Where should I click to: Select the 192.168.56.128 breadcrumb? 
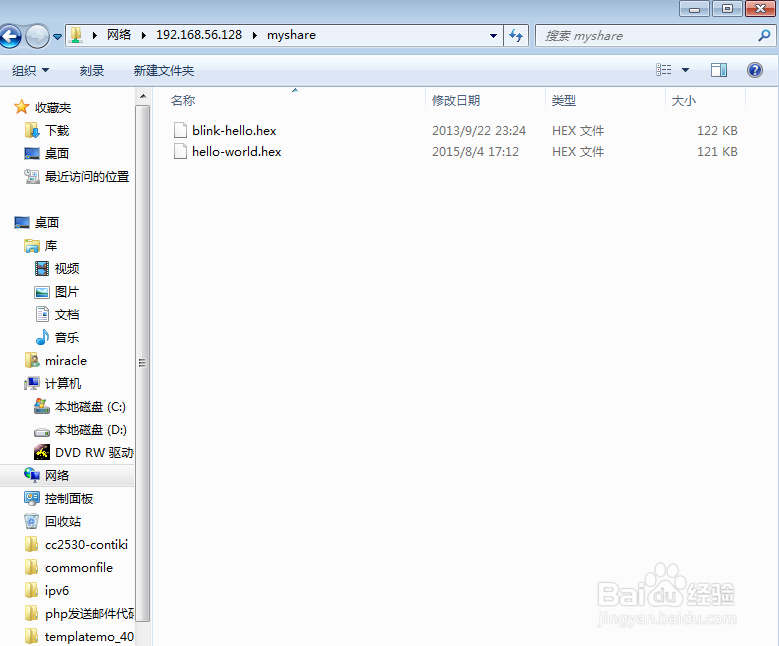199,35
